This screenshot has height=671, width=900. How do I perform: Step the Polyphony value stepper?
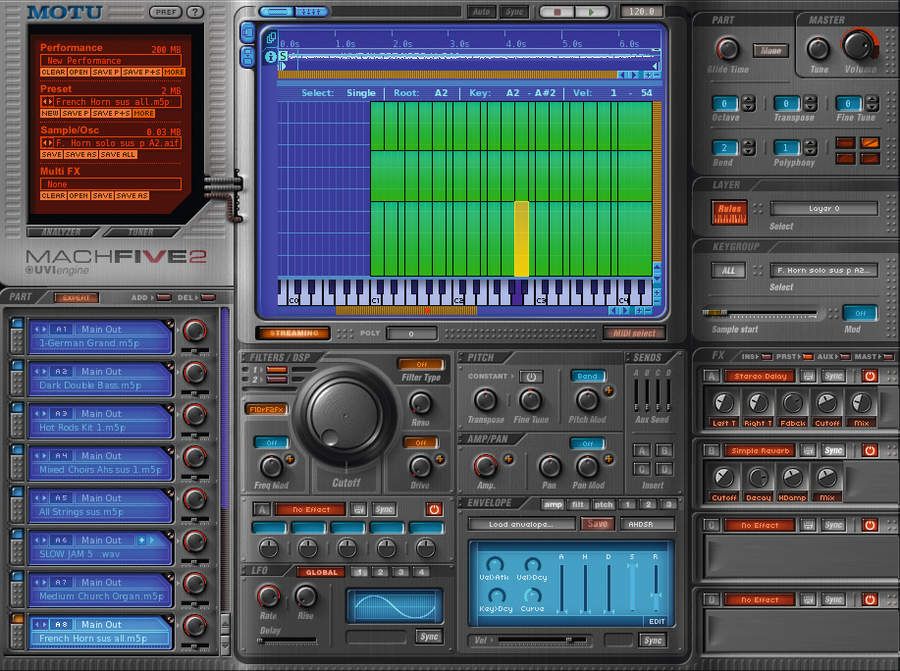click(x=810, y=148)
